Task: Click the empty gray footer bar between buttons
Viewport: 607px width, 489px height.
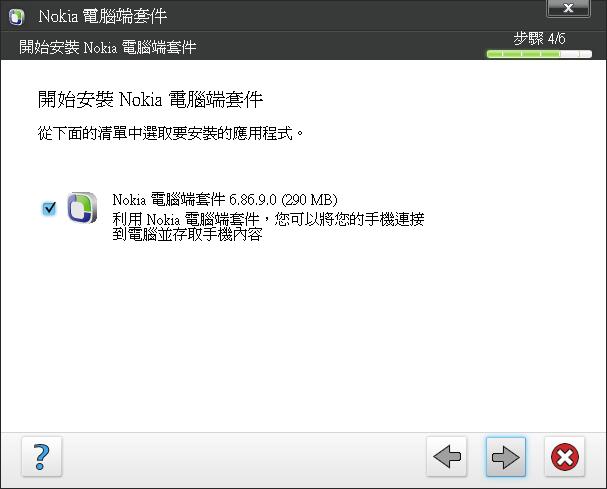Action: [244, 457]
